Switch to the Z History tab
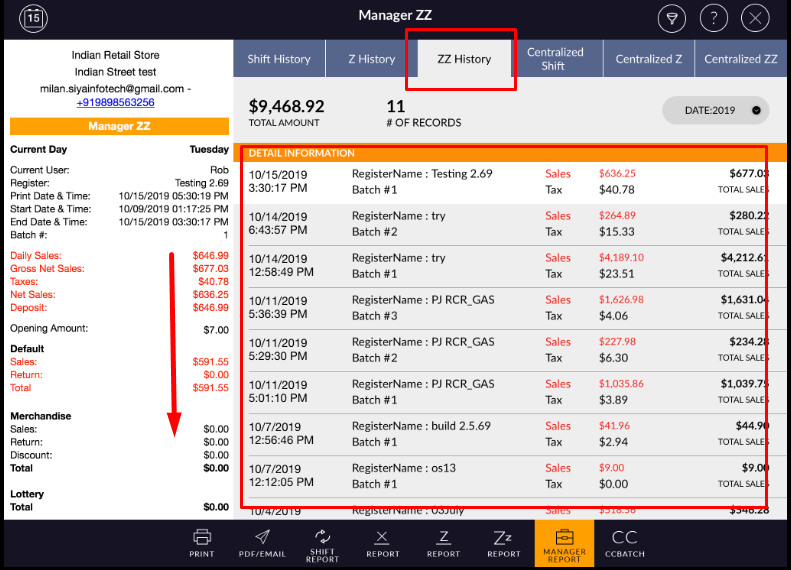Viewport: 791px width, 570px height. tap(371, 59)
